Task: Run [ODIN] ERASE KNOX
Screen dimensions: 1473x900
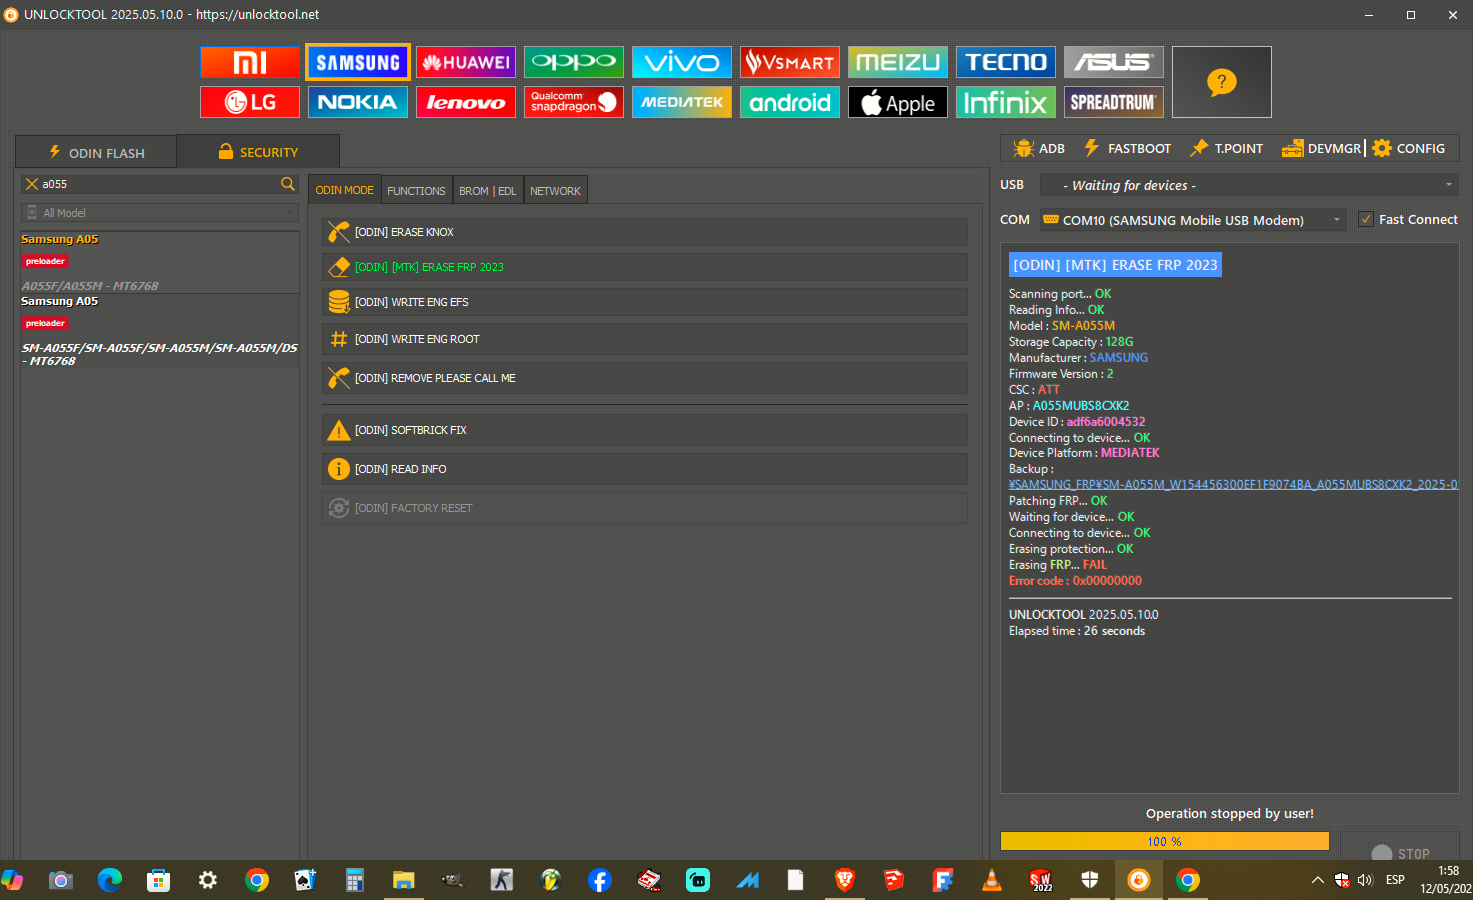Action: pyautogui.click(x=645, y=232)
